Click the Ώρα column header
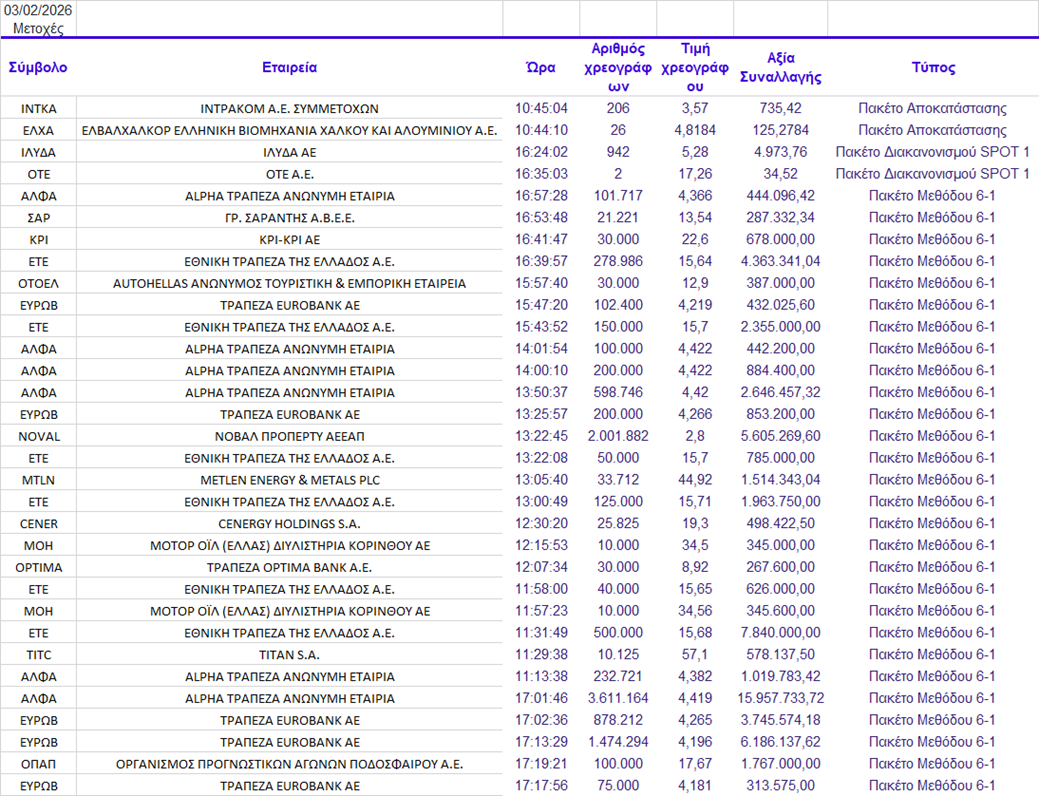The image size is (1039, 796). pos(541,68)
